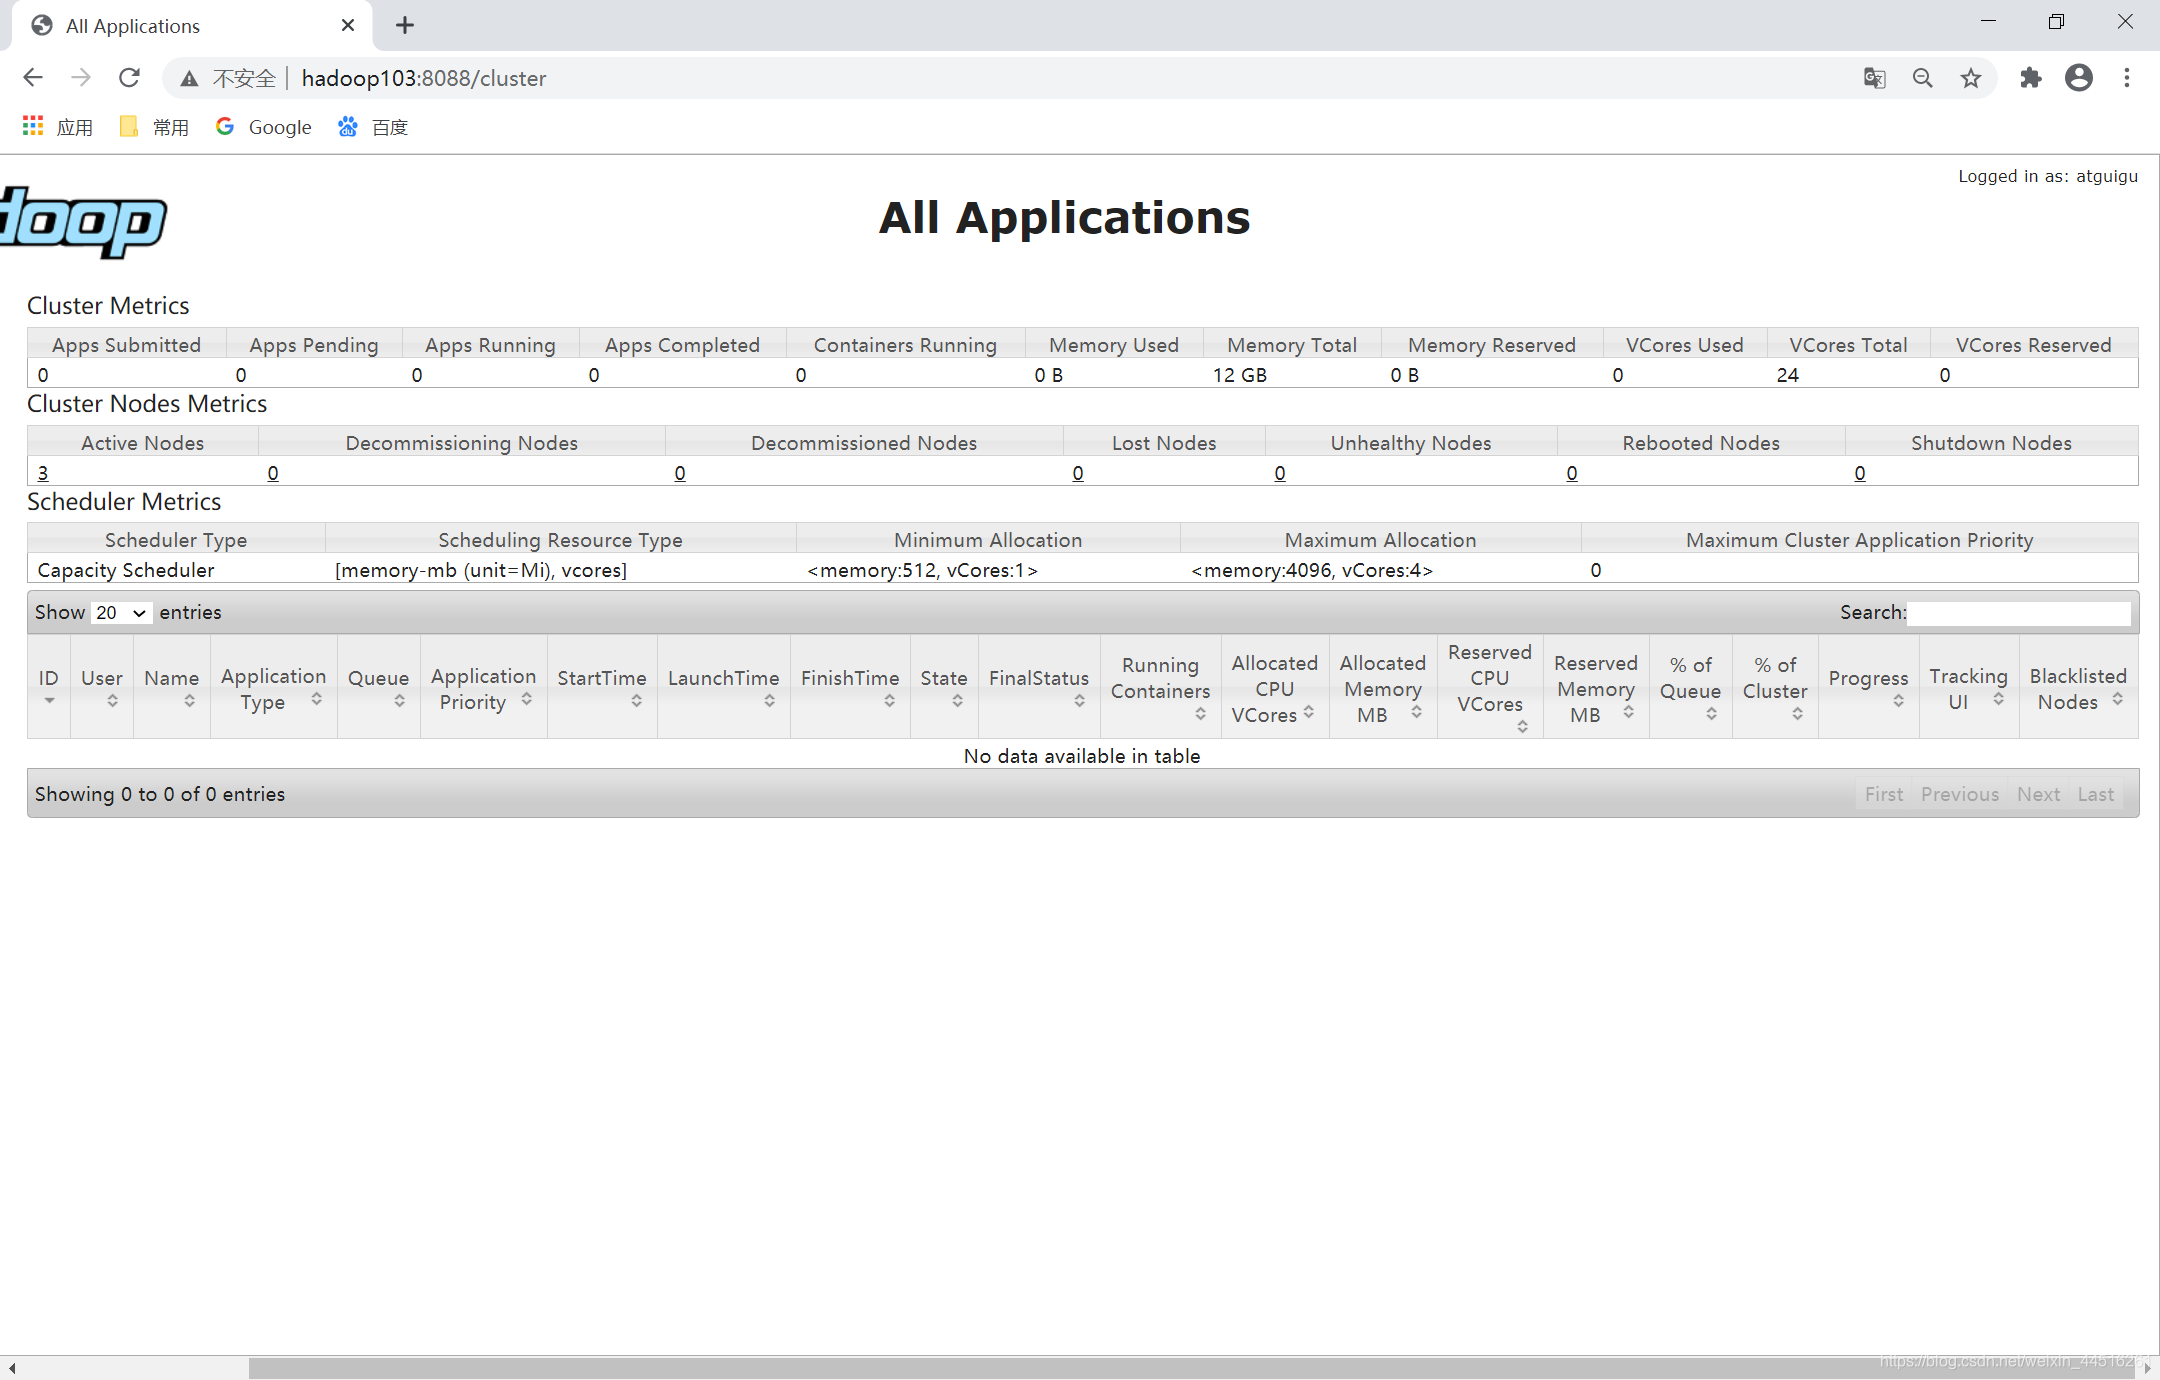This screenshot has width=2160, height=1380.
Task: Sort table by FinishTime column
Action: 850,687
